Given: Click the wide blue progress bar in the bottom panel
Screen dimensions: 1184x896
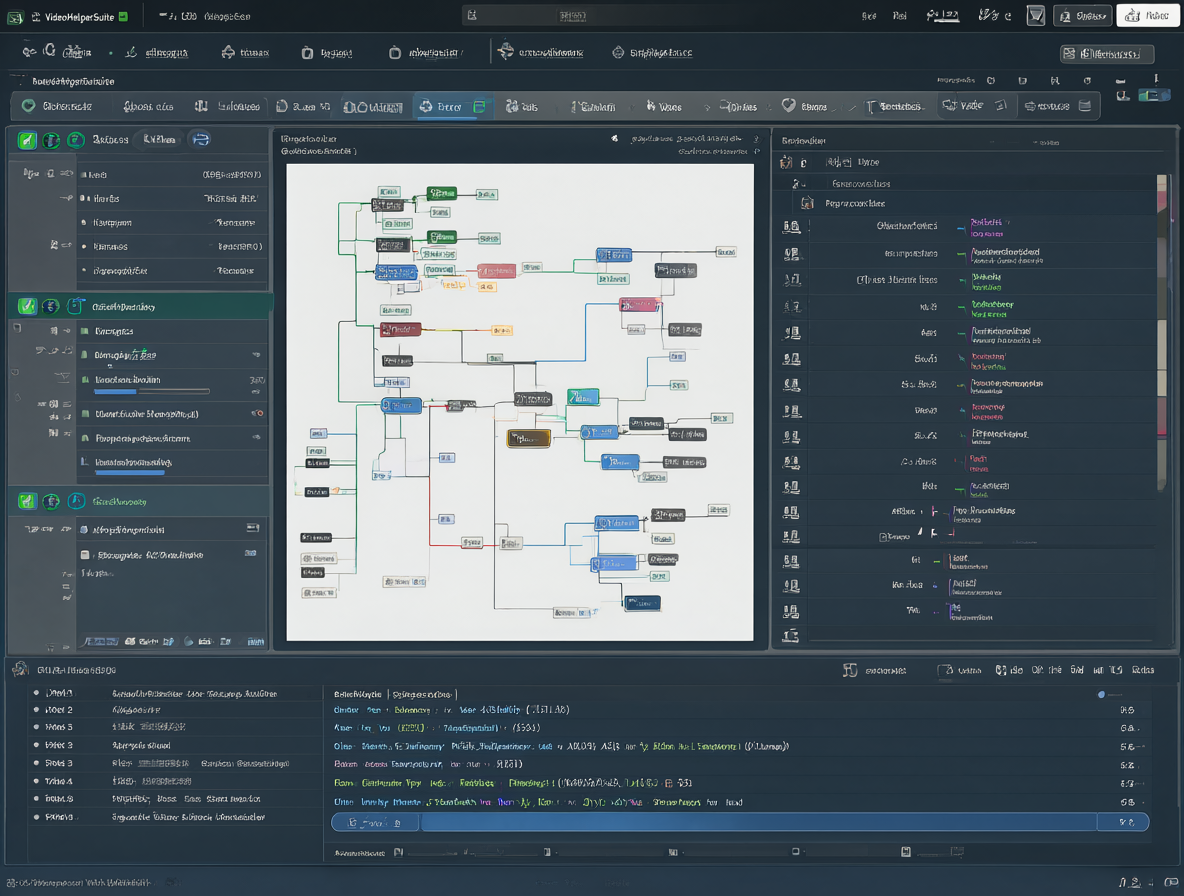Looking at the screenshot, I should click(x=740, y=822).
